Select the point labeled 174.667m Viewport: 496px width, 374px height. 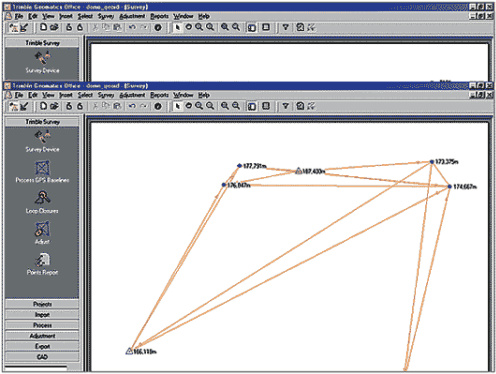[449, 187]
